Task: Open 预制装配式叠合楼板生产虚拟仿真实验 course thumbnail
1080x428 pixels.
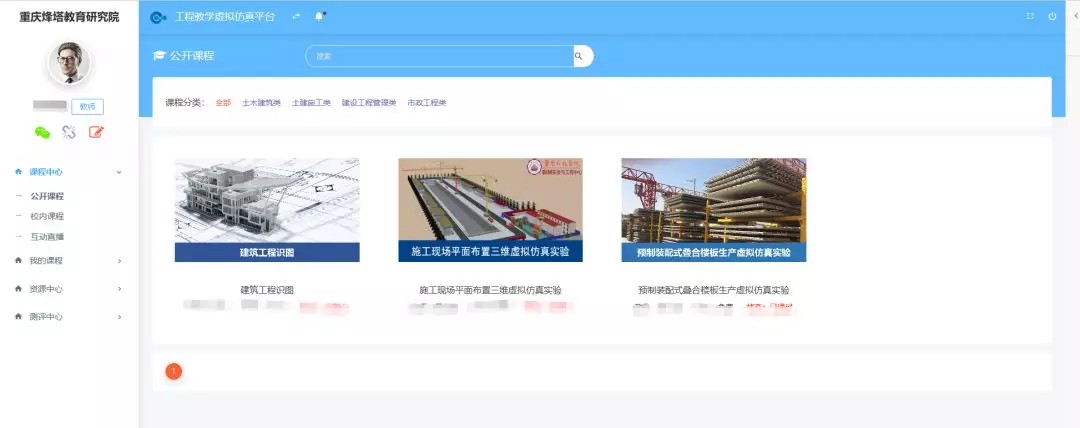Action: (714, 210)
